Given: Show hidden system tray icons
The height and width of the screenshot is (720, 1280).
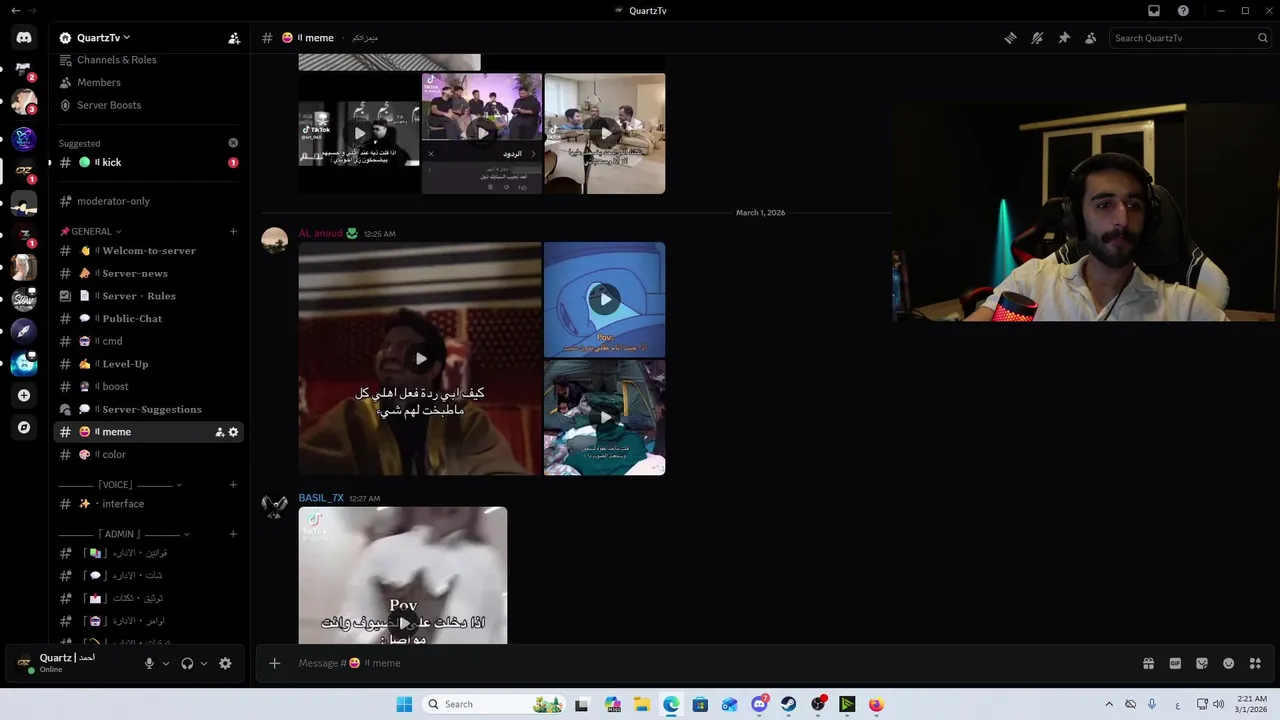Looking at the screenshot, I should point(1109,704).
